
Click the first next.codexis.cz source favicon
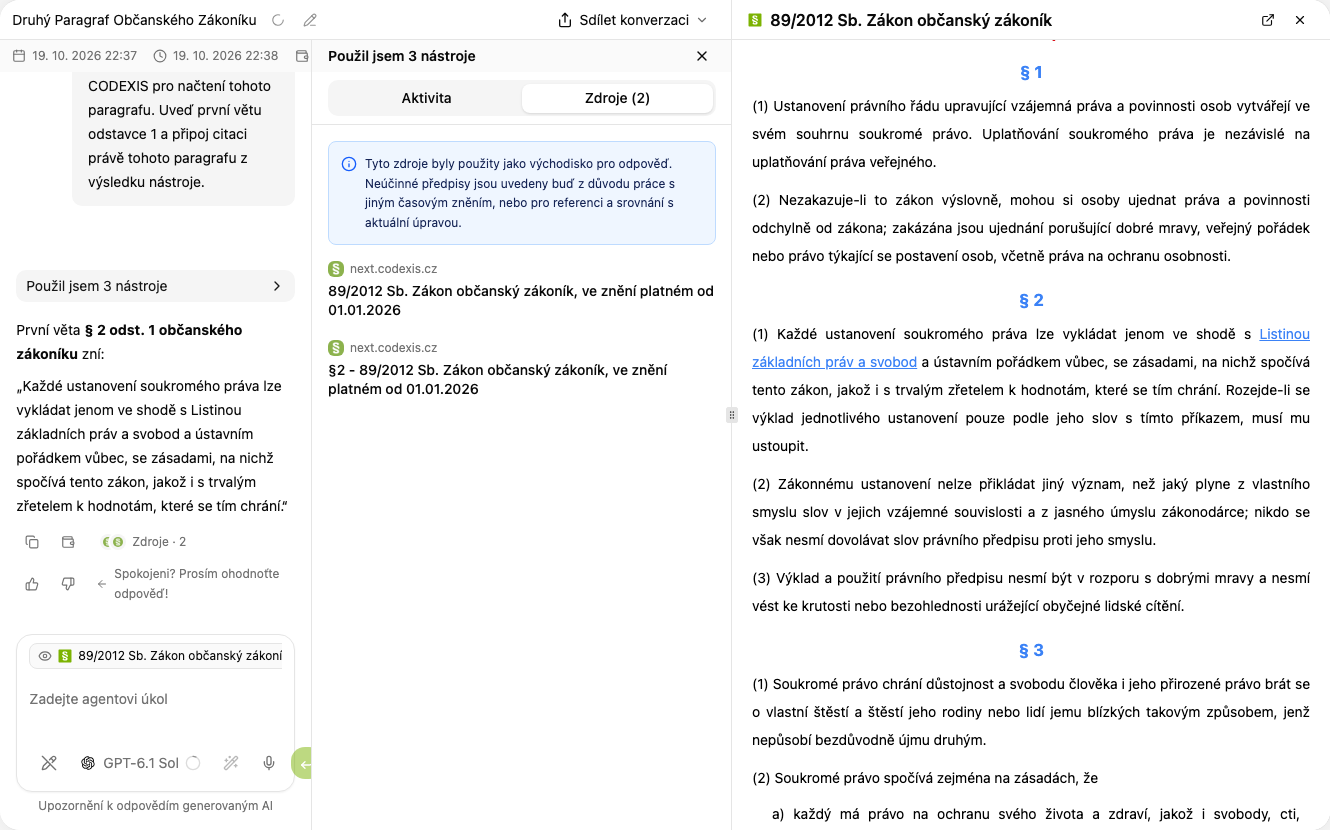pos(336,269)
